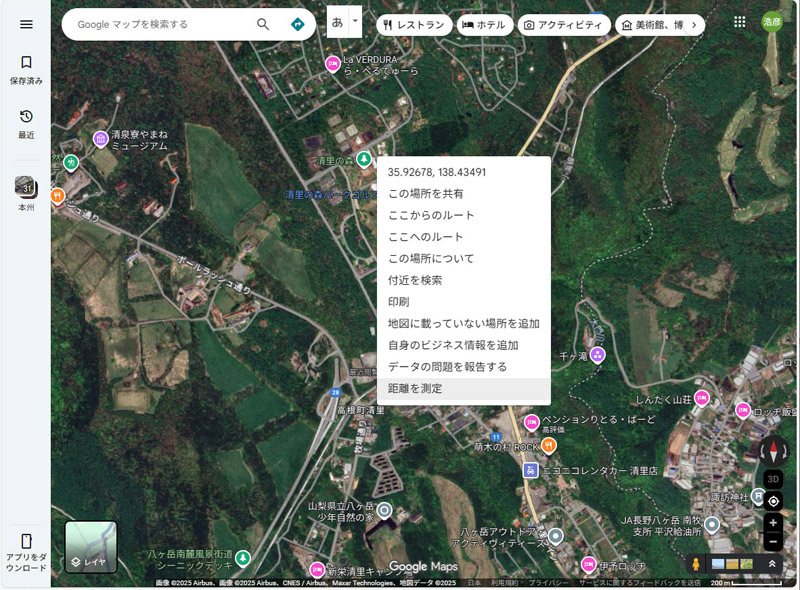Open the hamburger main menu icon
The width and height of the screenshot is (800, 590).
coord(25,23)
